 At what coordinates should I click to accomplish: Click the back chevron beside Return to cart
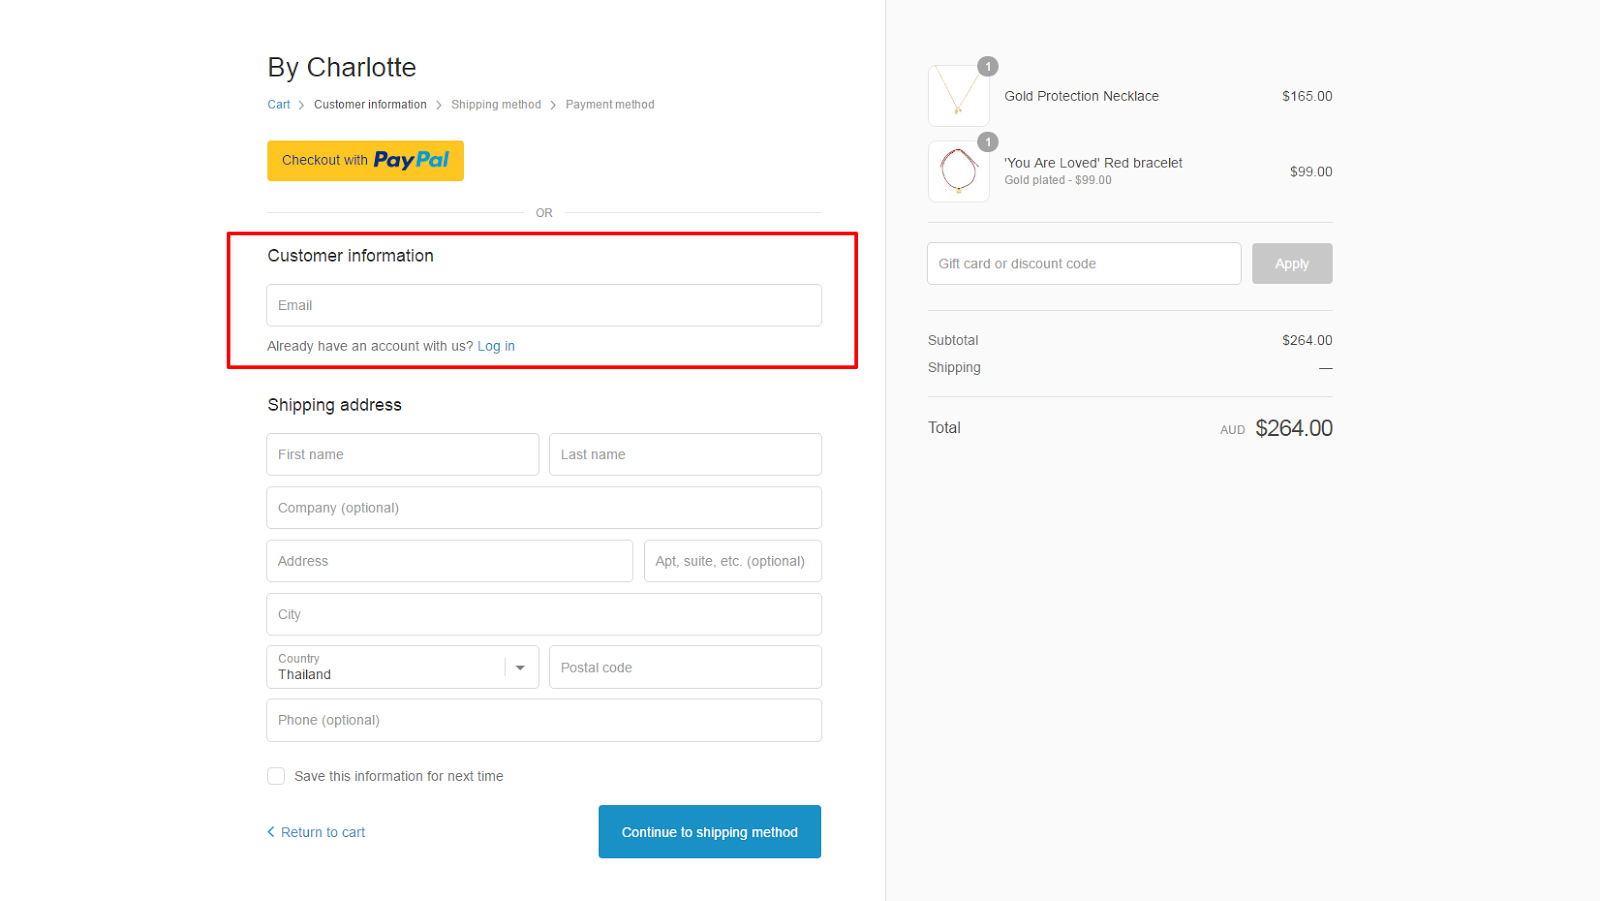[271, 832]
